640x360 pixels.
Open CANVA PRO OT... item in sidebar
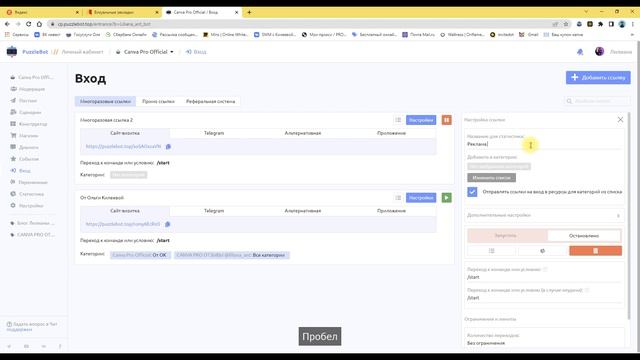coord(32,235)
